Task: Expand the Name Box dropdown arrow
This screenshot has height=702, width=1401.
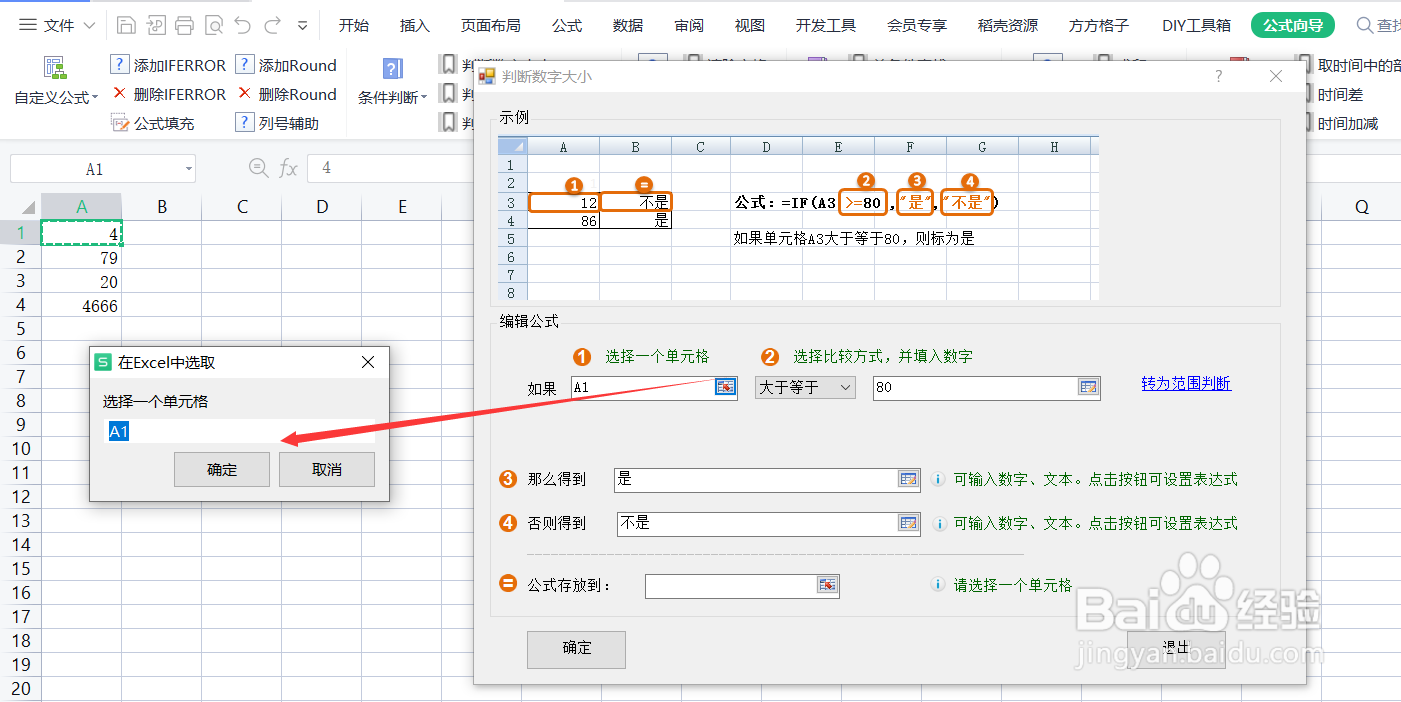Action: pyautogui.click(x=188, y=169)
